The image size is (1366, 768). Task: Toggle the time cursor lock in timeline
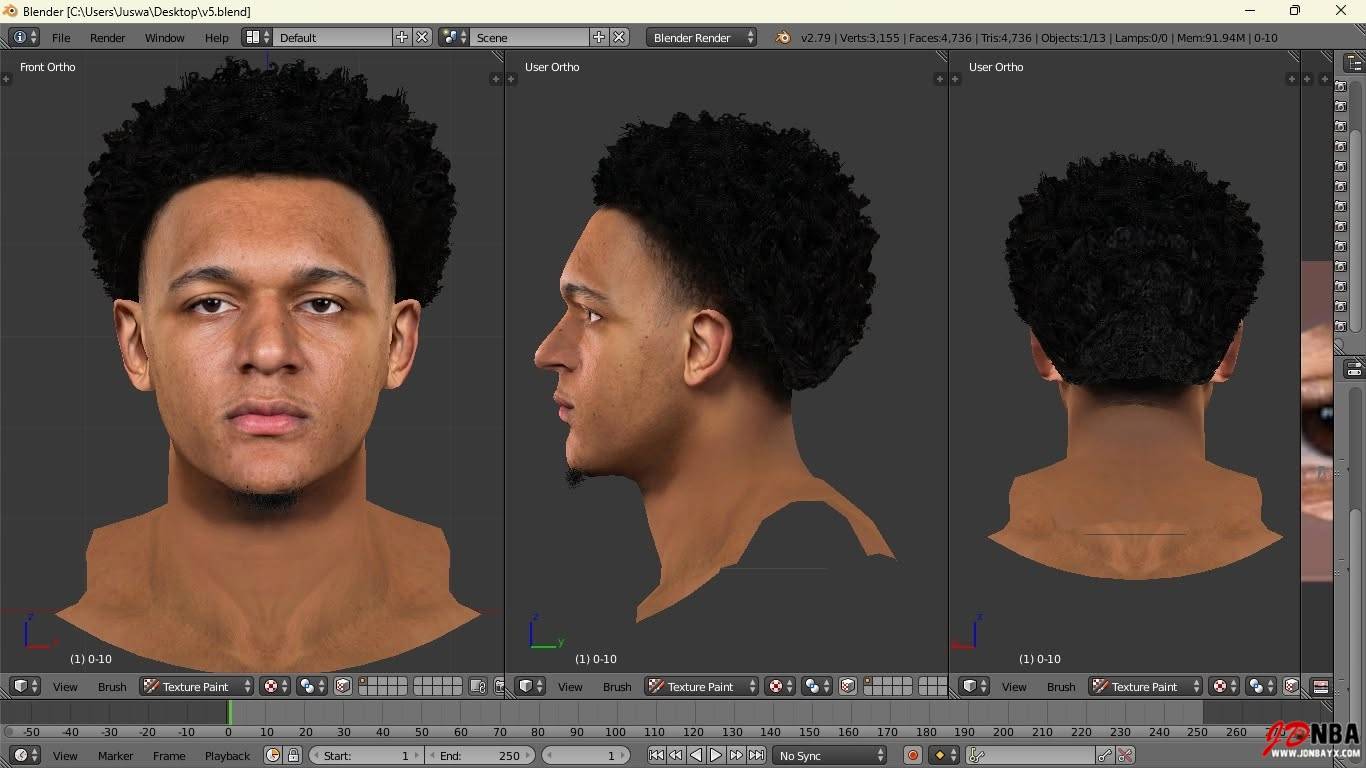pyautogui.click(x=293, y=755)
